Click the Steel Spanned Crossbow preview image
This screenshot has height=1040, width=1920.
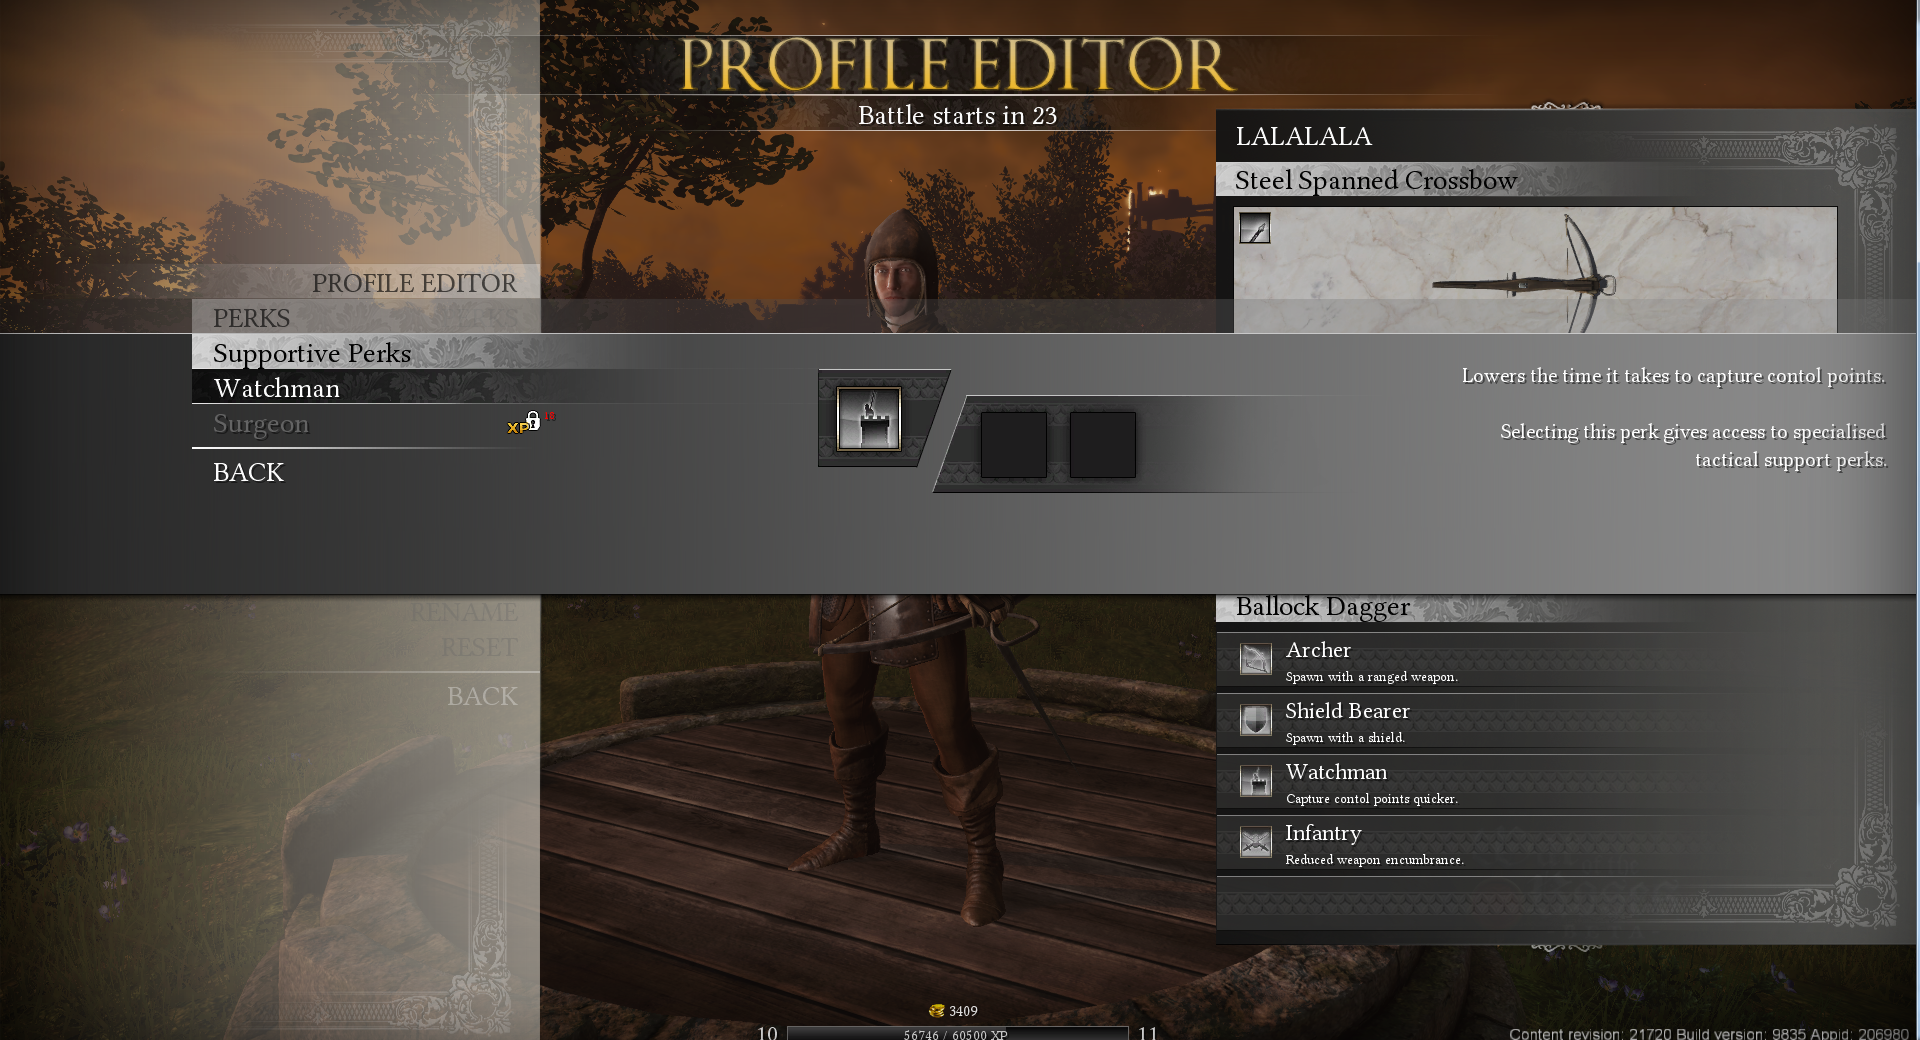(1535, 270)
